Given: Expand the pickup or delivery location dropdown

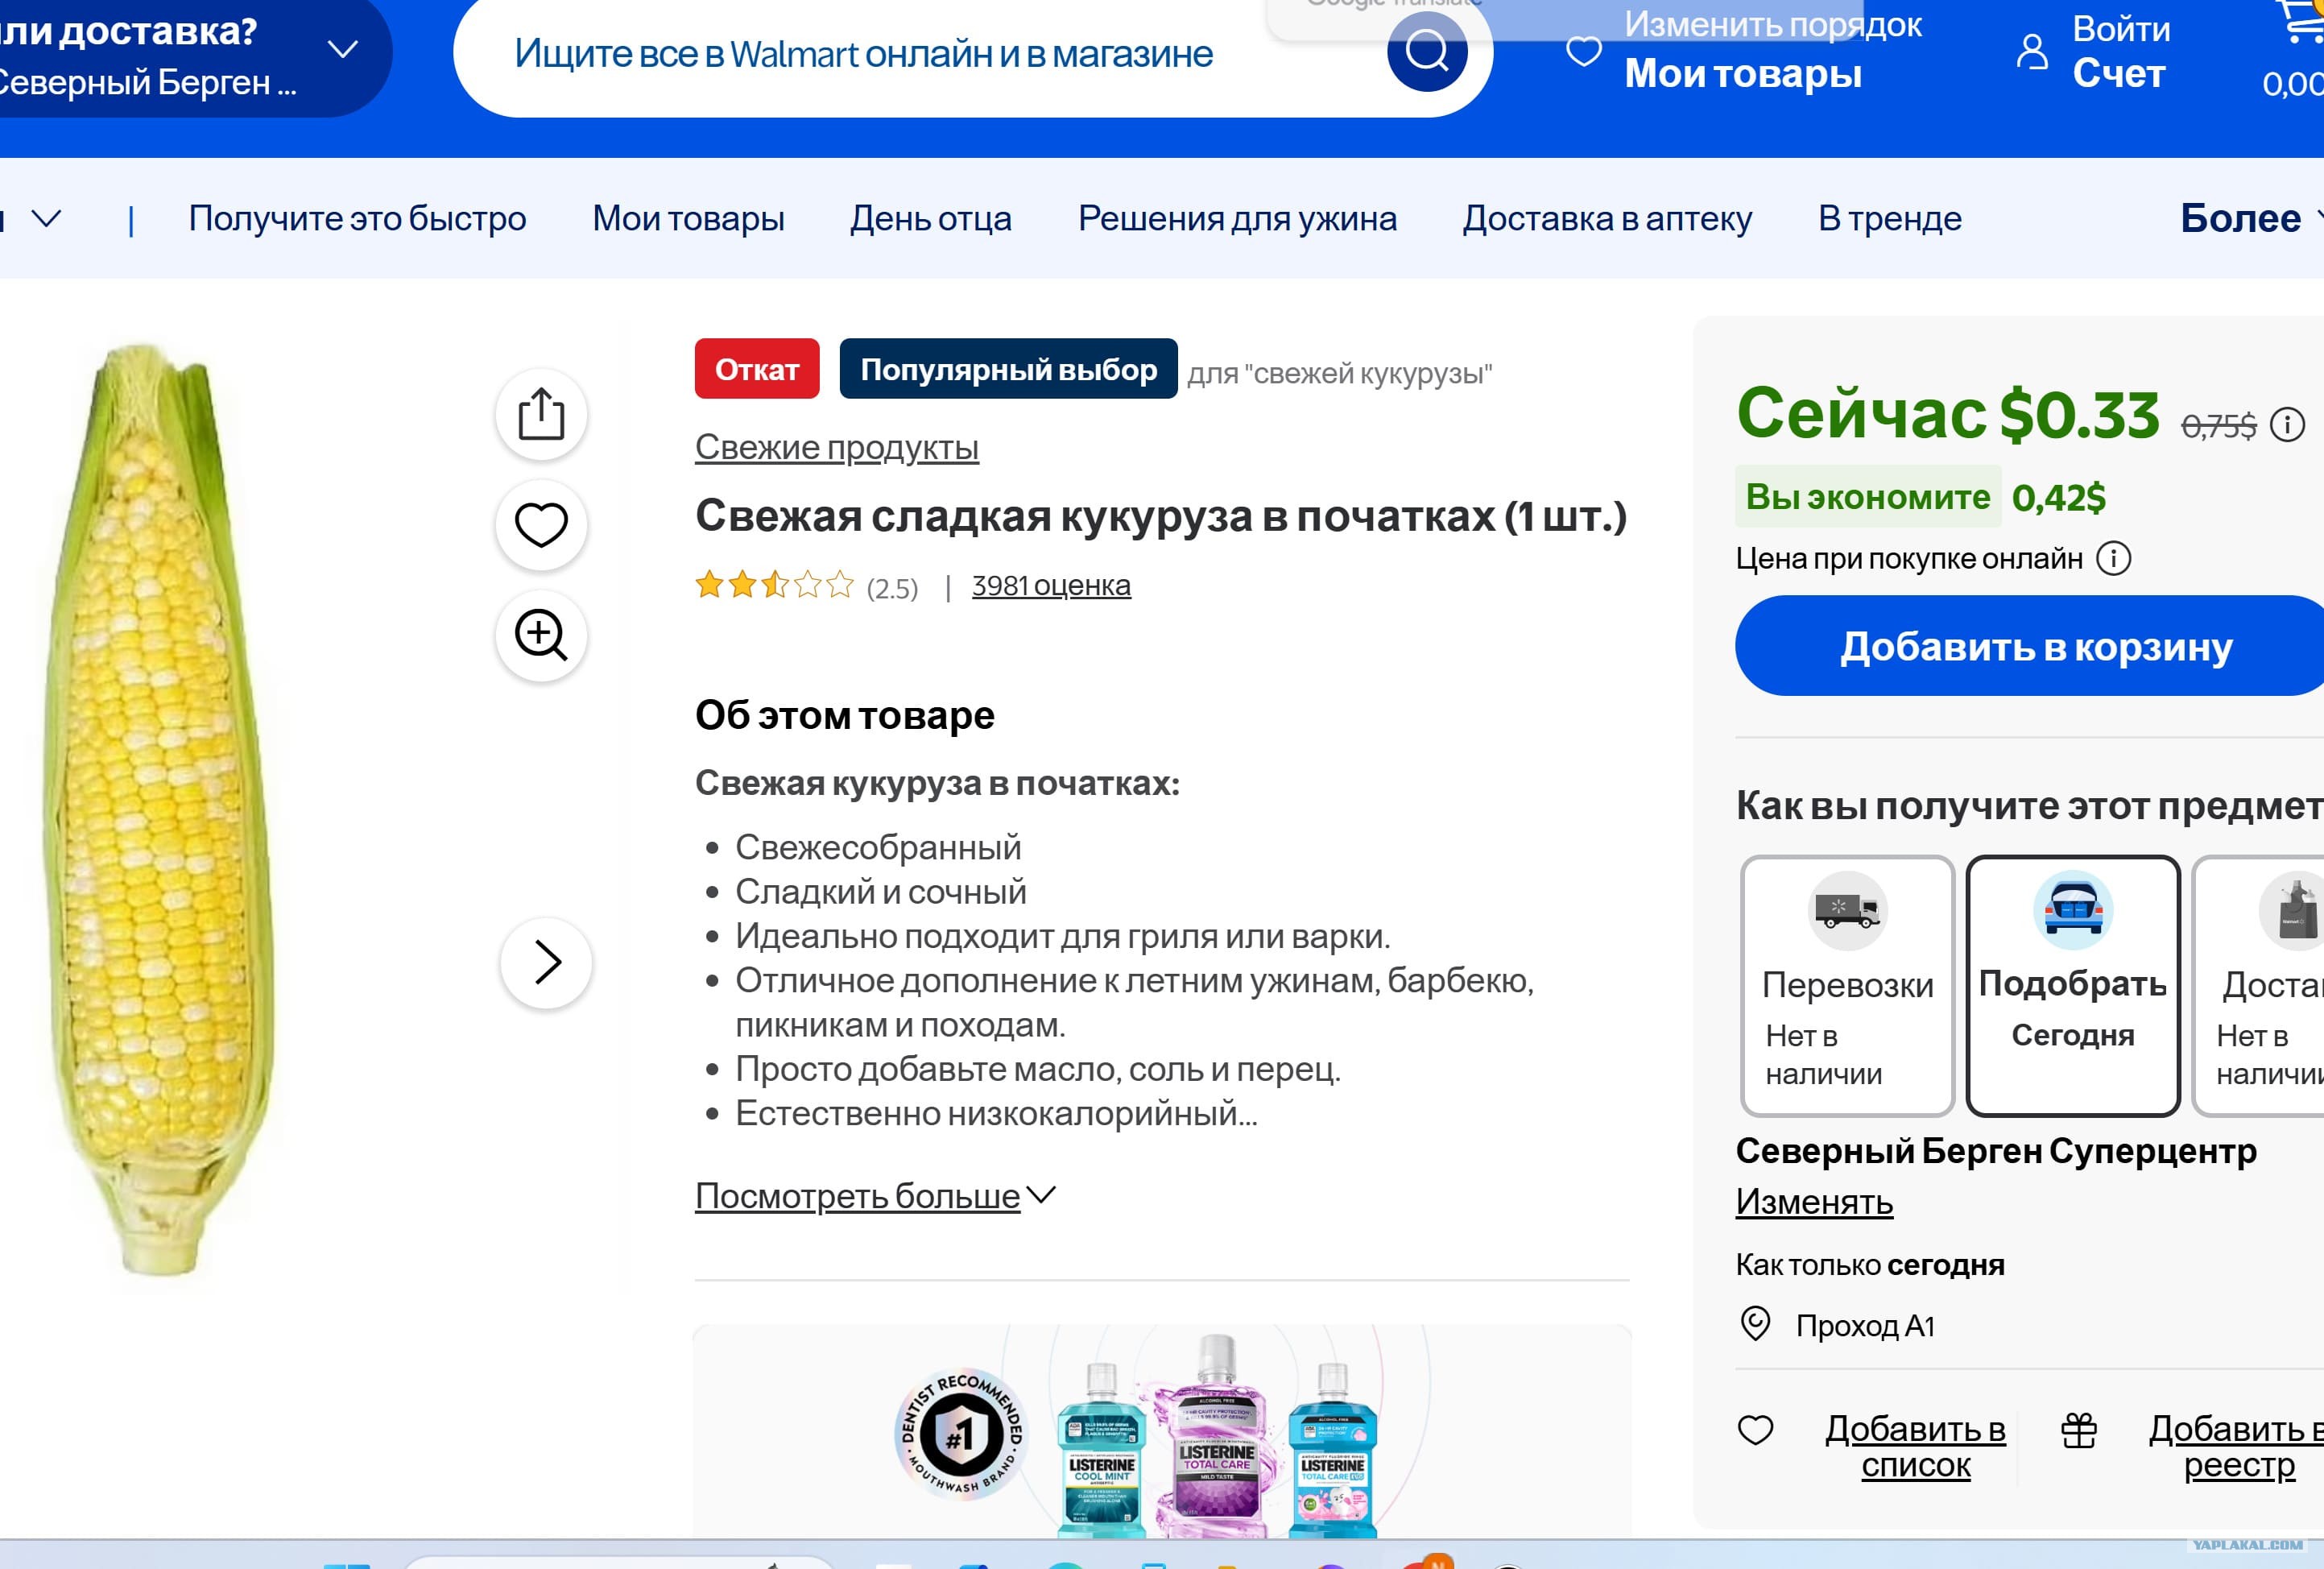Looking at the screenshot, I should (342, 49).
